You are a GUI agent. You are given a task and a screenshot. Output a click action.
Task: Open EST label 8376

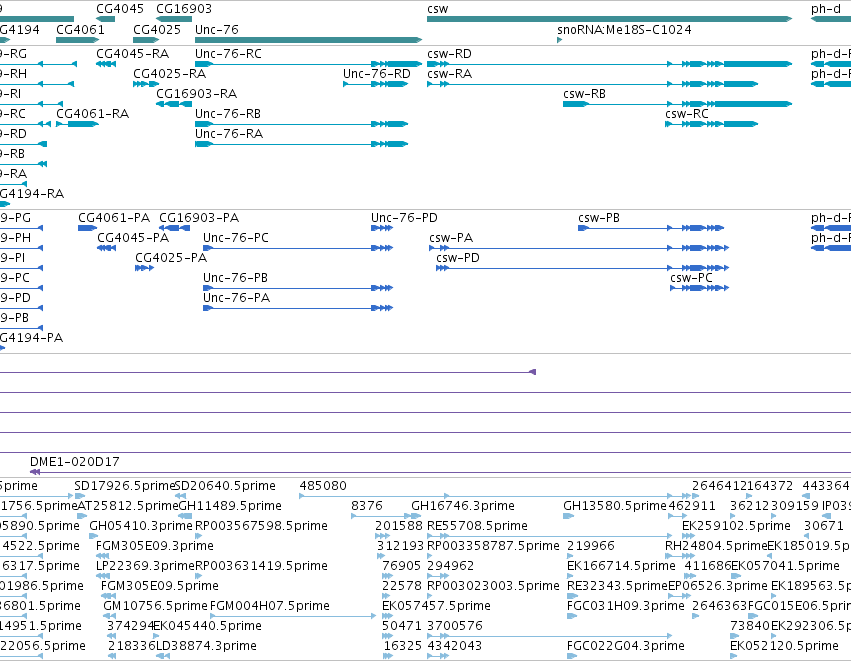[x=367, y=506]
